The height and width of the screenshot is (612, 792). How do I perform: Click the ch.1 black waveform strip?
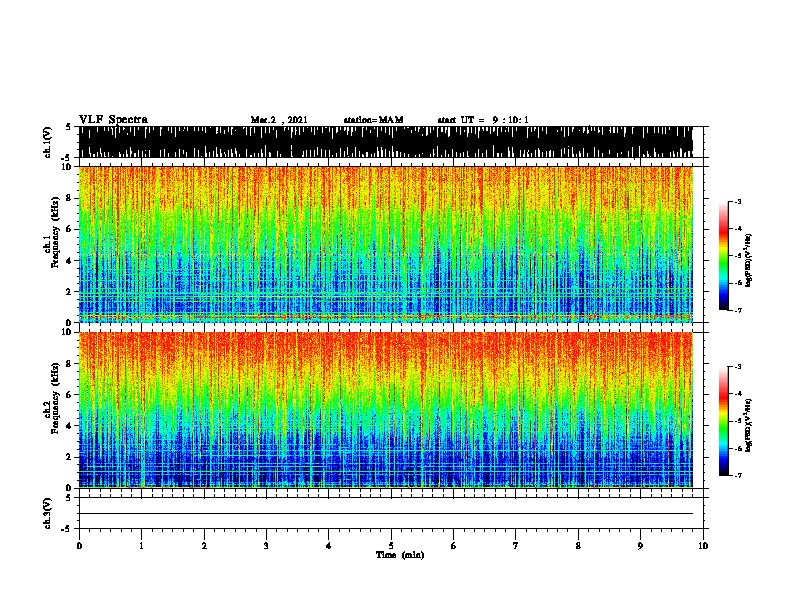click(386, 142)
